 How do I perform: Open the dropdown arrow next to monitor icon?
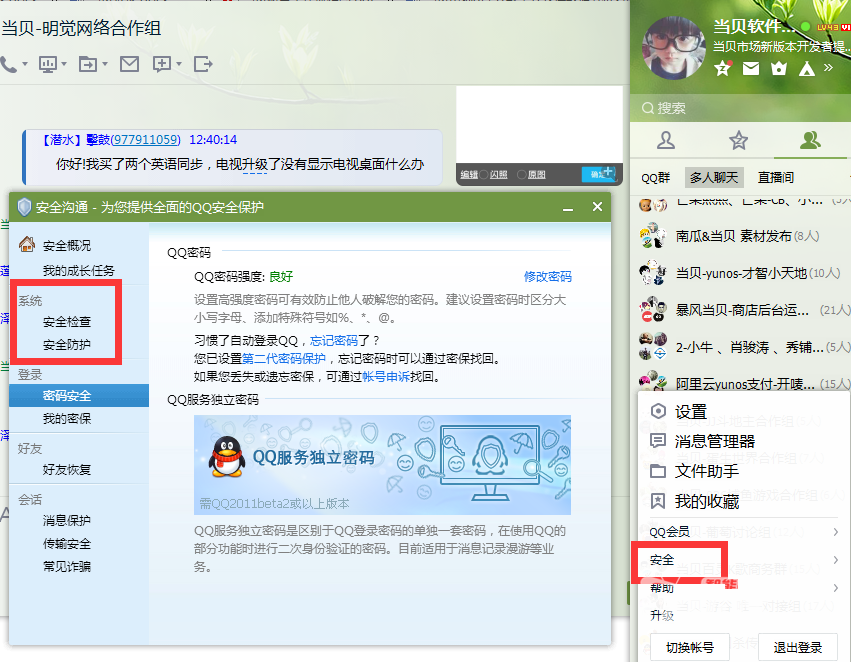pos(64,65)
